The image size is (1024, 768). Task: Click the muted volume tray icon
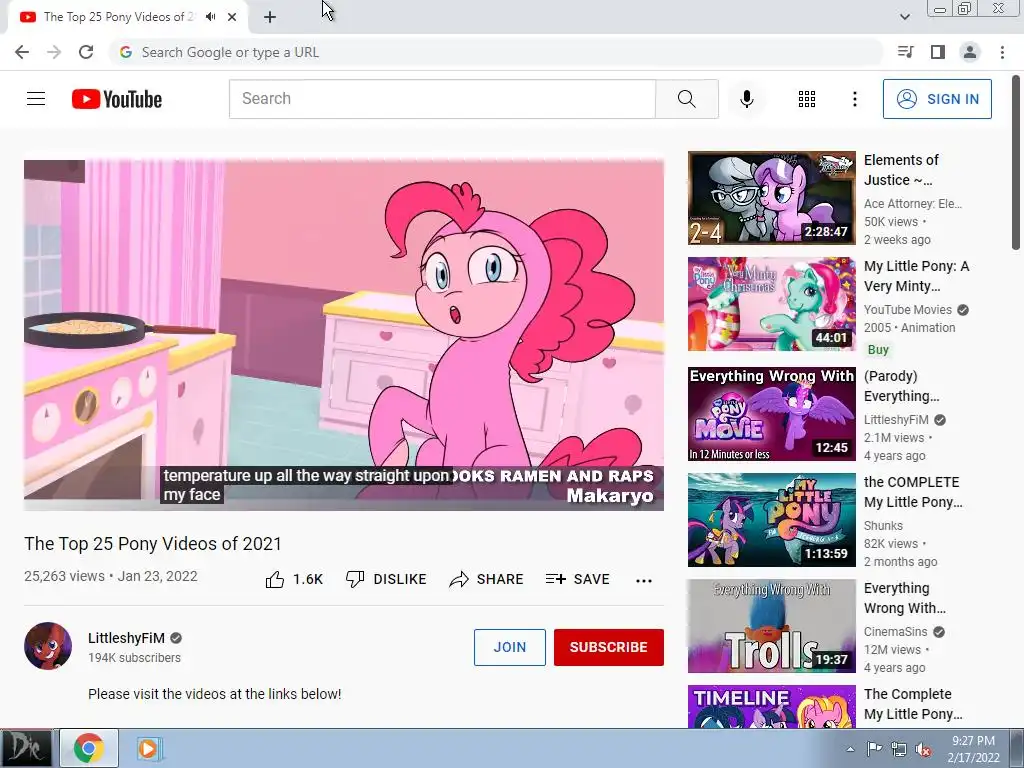coord(923,749)
